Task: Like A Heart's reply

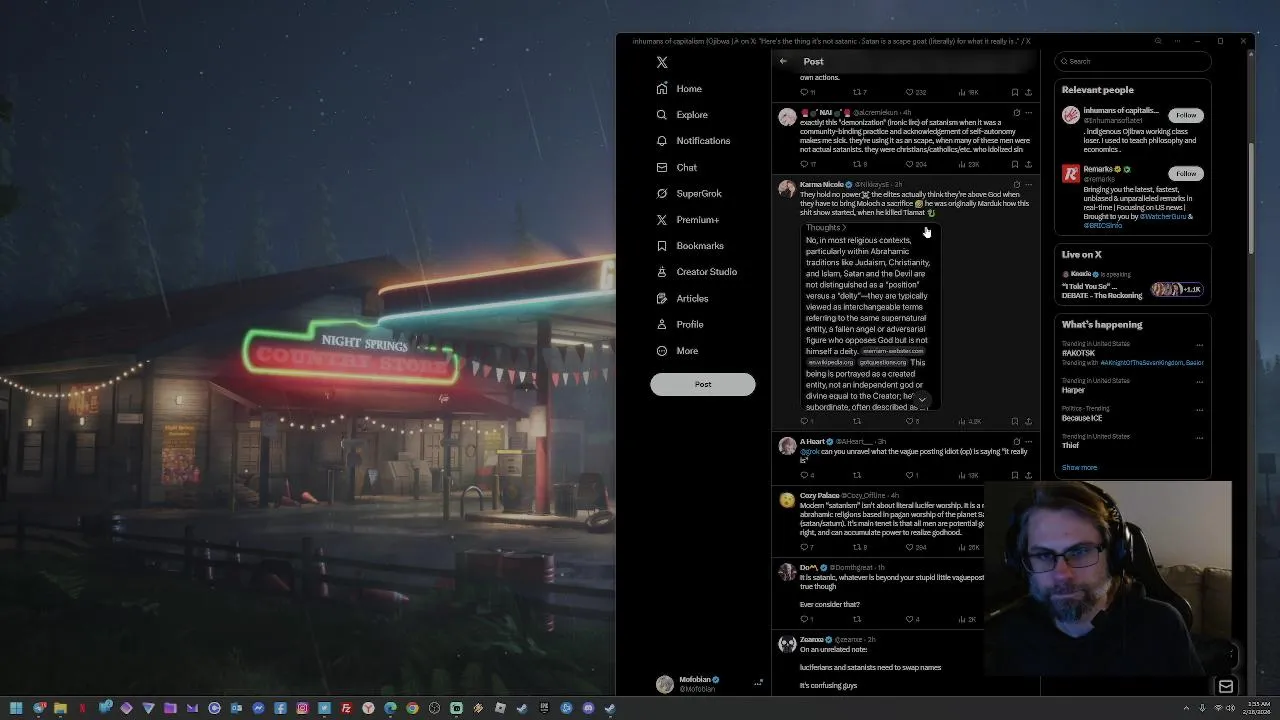Action: point(909,475)
